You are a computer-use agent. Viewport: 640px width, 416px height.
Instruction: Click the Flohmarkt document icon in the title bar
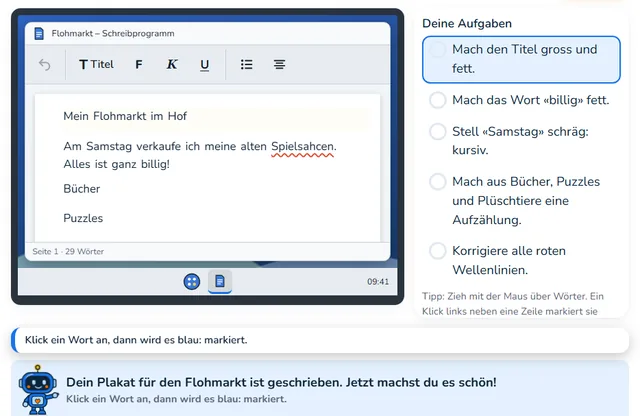pos(39,33)
